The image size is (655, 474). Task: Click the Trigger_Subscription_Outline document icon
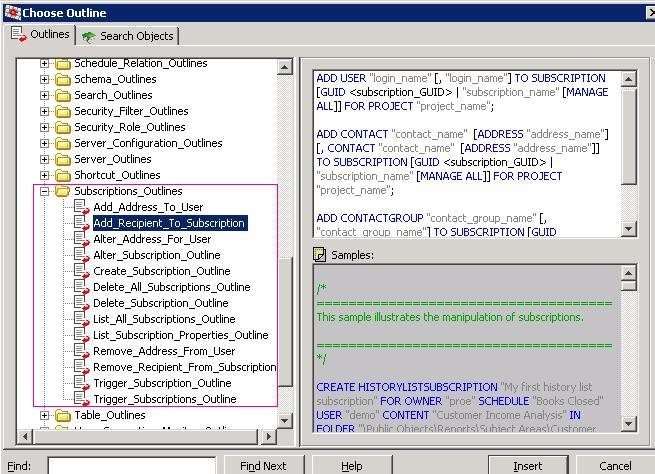click(x=81, y=383)
